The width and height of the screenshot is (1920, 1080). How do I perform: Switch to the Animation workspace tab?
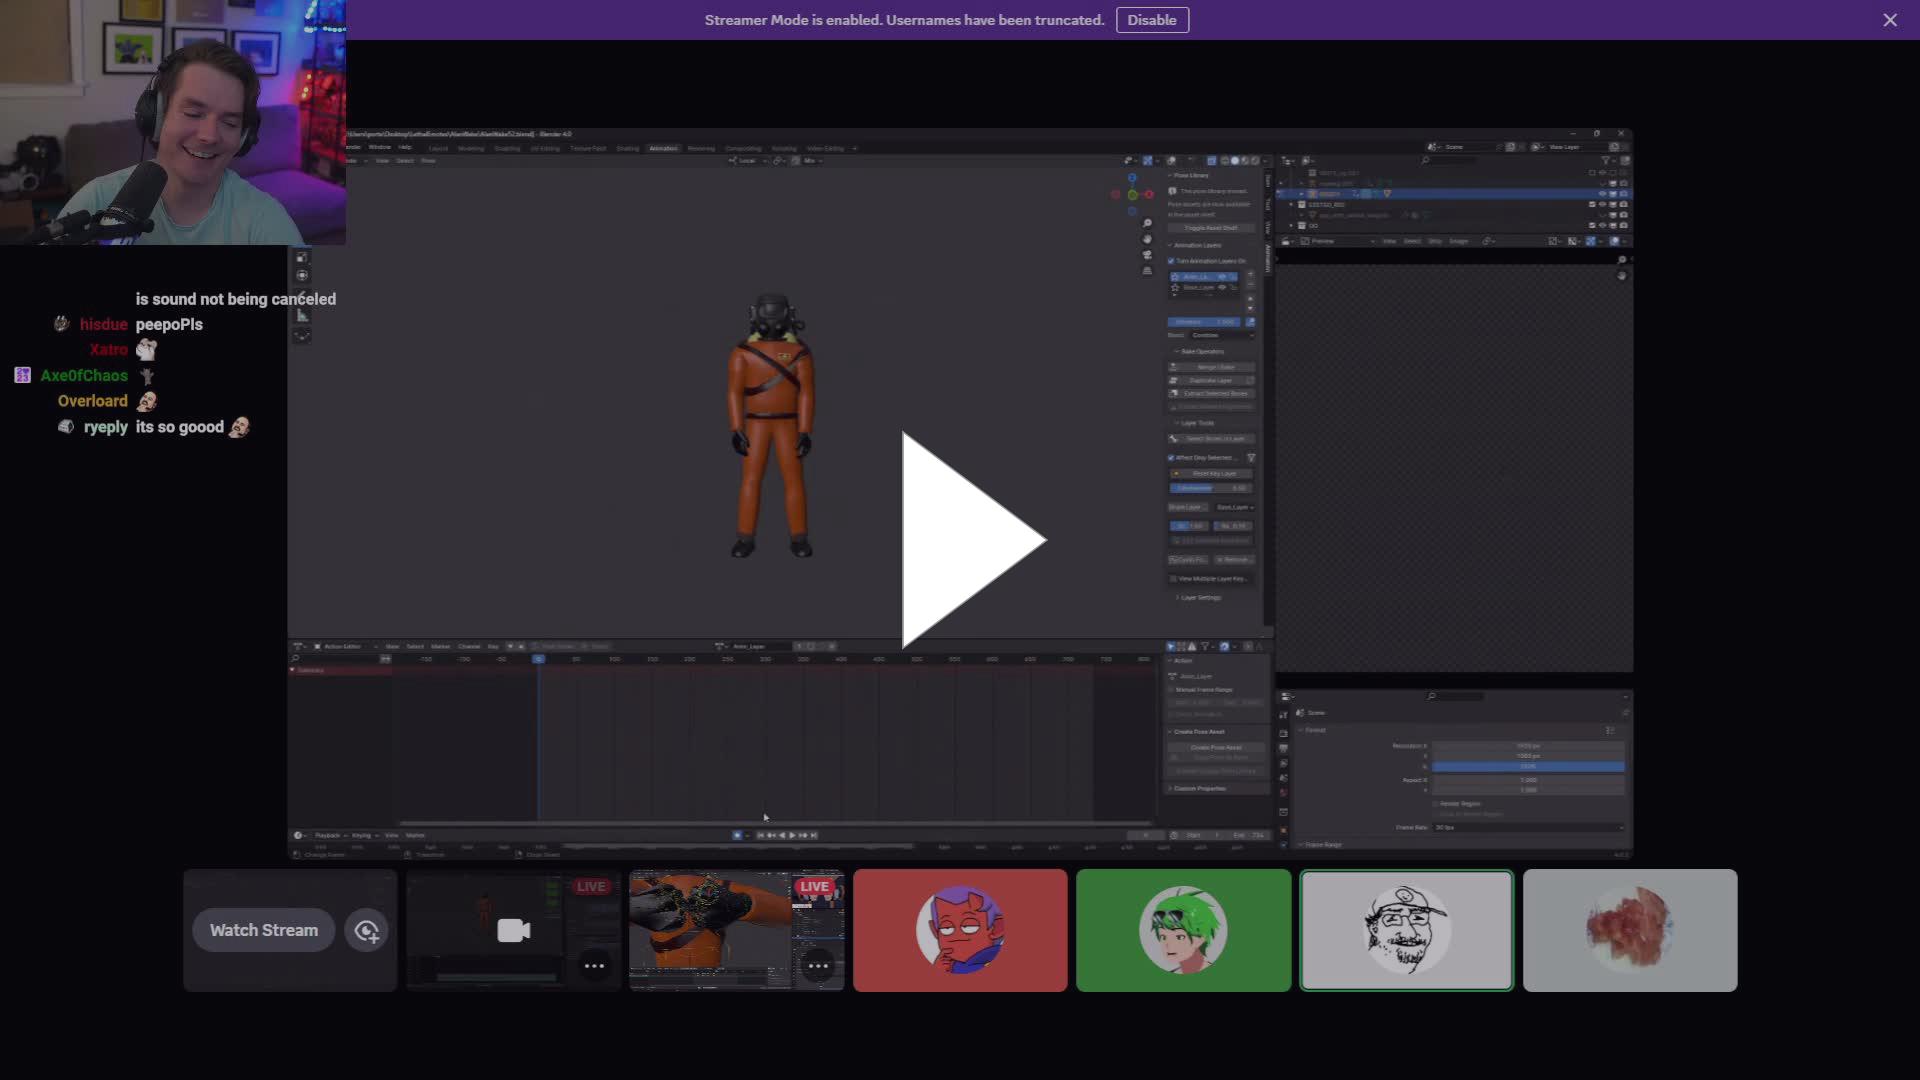[x=665, y=148]
